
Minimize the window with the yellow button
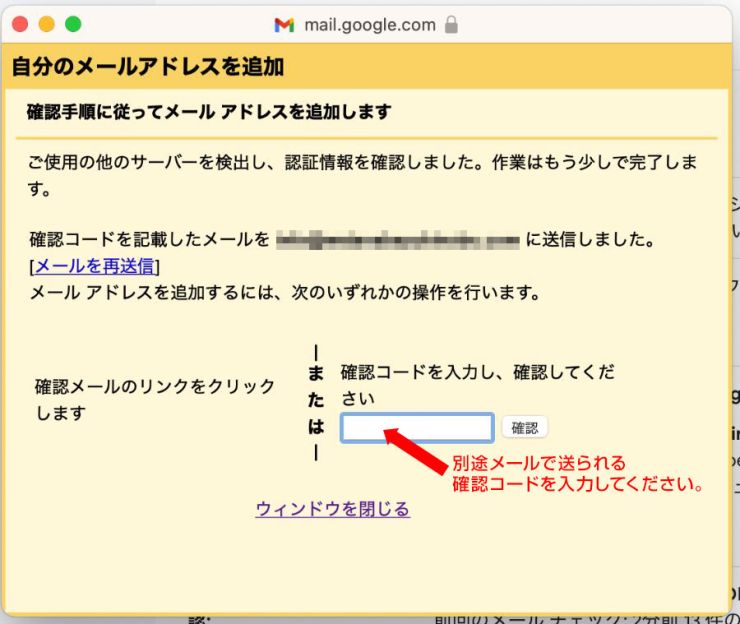pos(47,24)
